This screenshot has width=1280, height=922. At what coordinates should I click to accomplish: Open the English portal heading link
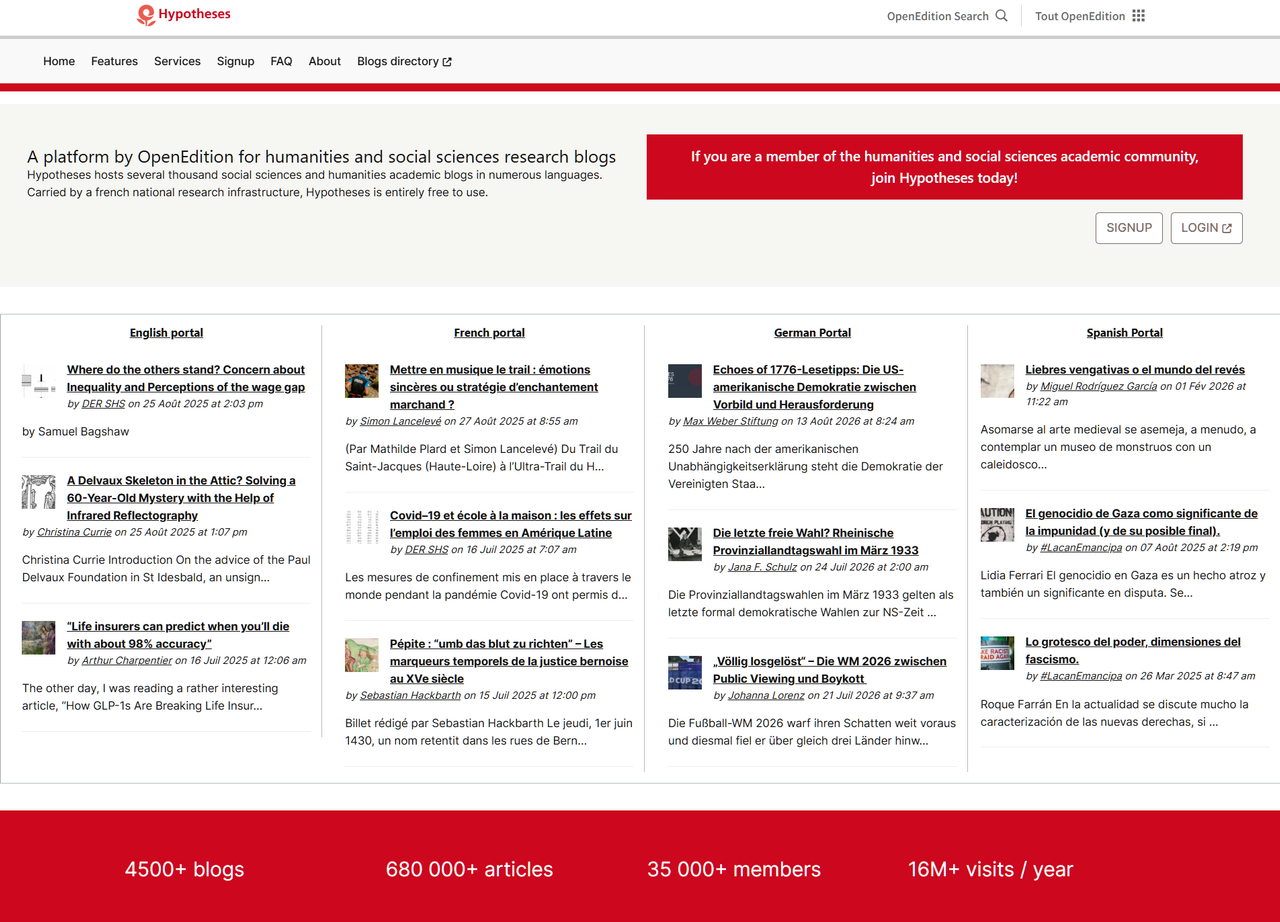[x=166, y=333]
